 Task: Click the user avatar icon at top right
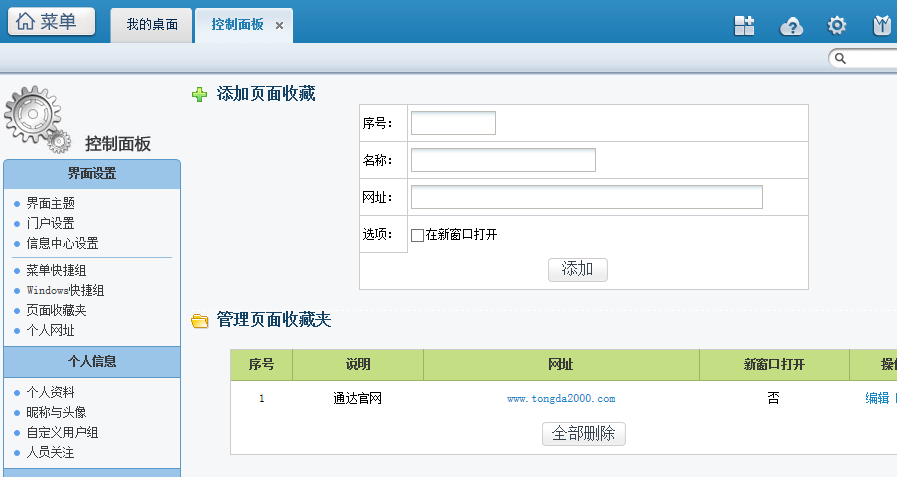(x=883, y=26)
